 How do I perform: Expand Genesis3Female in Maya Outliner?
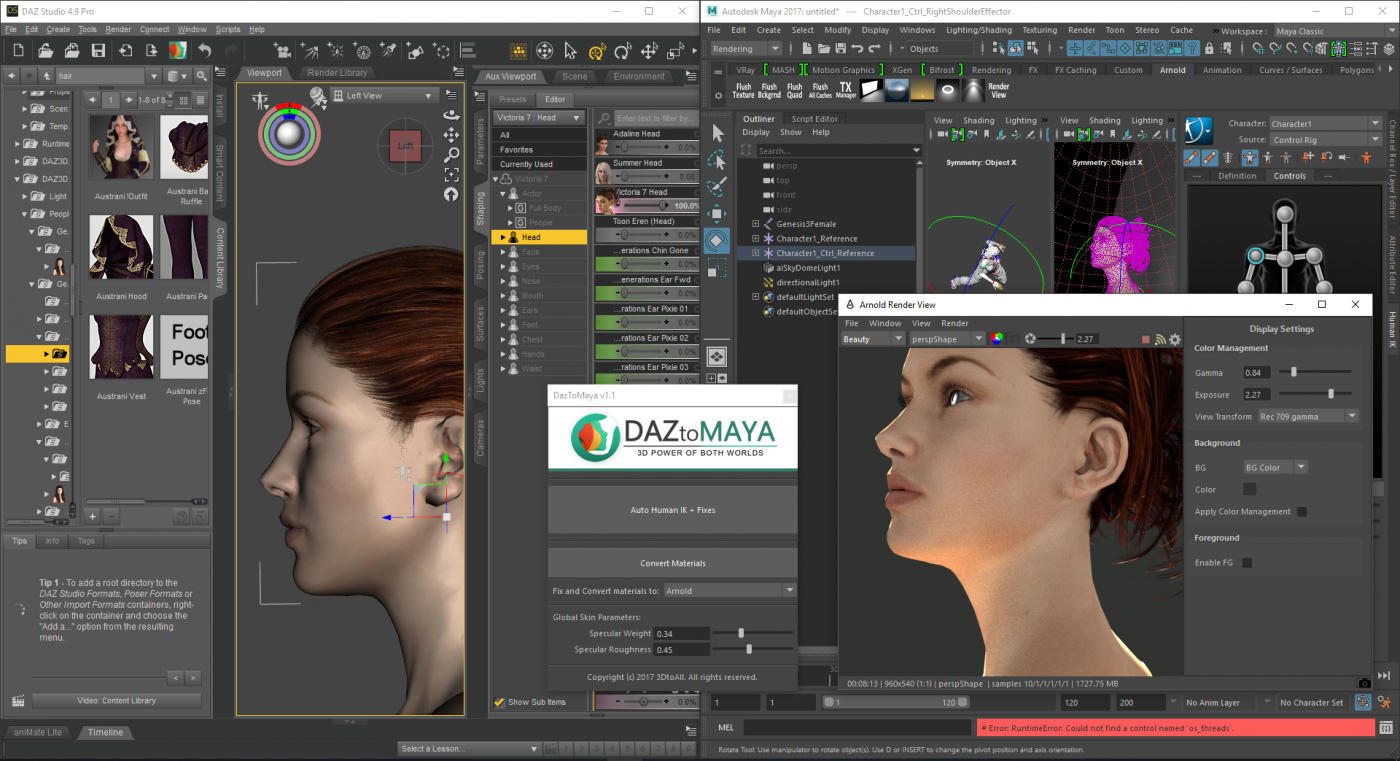pyautogui.click(x=756, y=224)
